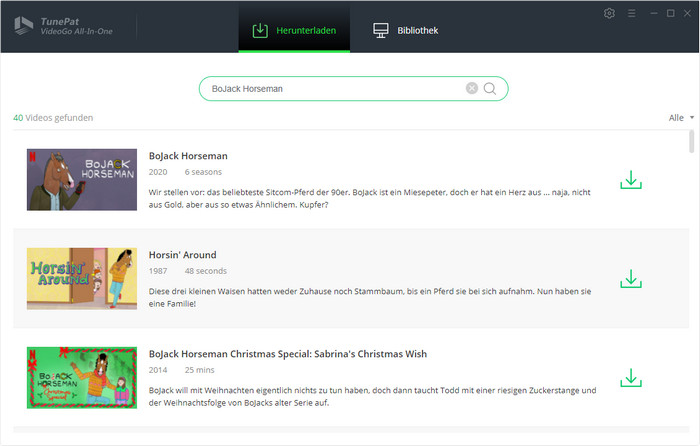Screen dimensions: 700x446
Task: Click the search box with BoJack Horseman
Action: [x=330, y=88]
